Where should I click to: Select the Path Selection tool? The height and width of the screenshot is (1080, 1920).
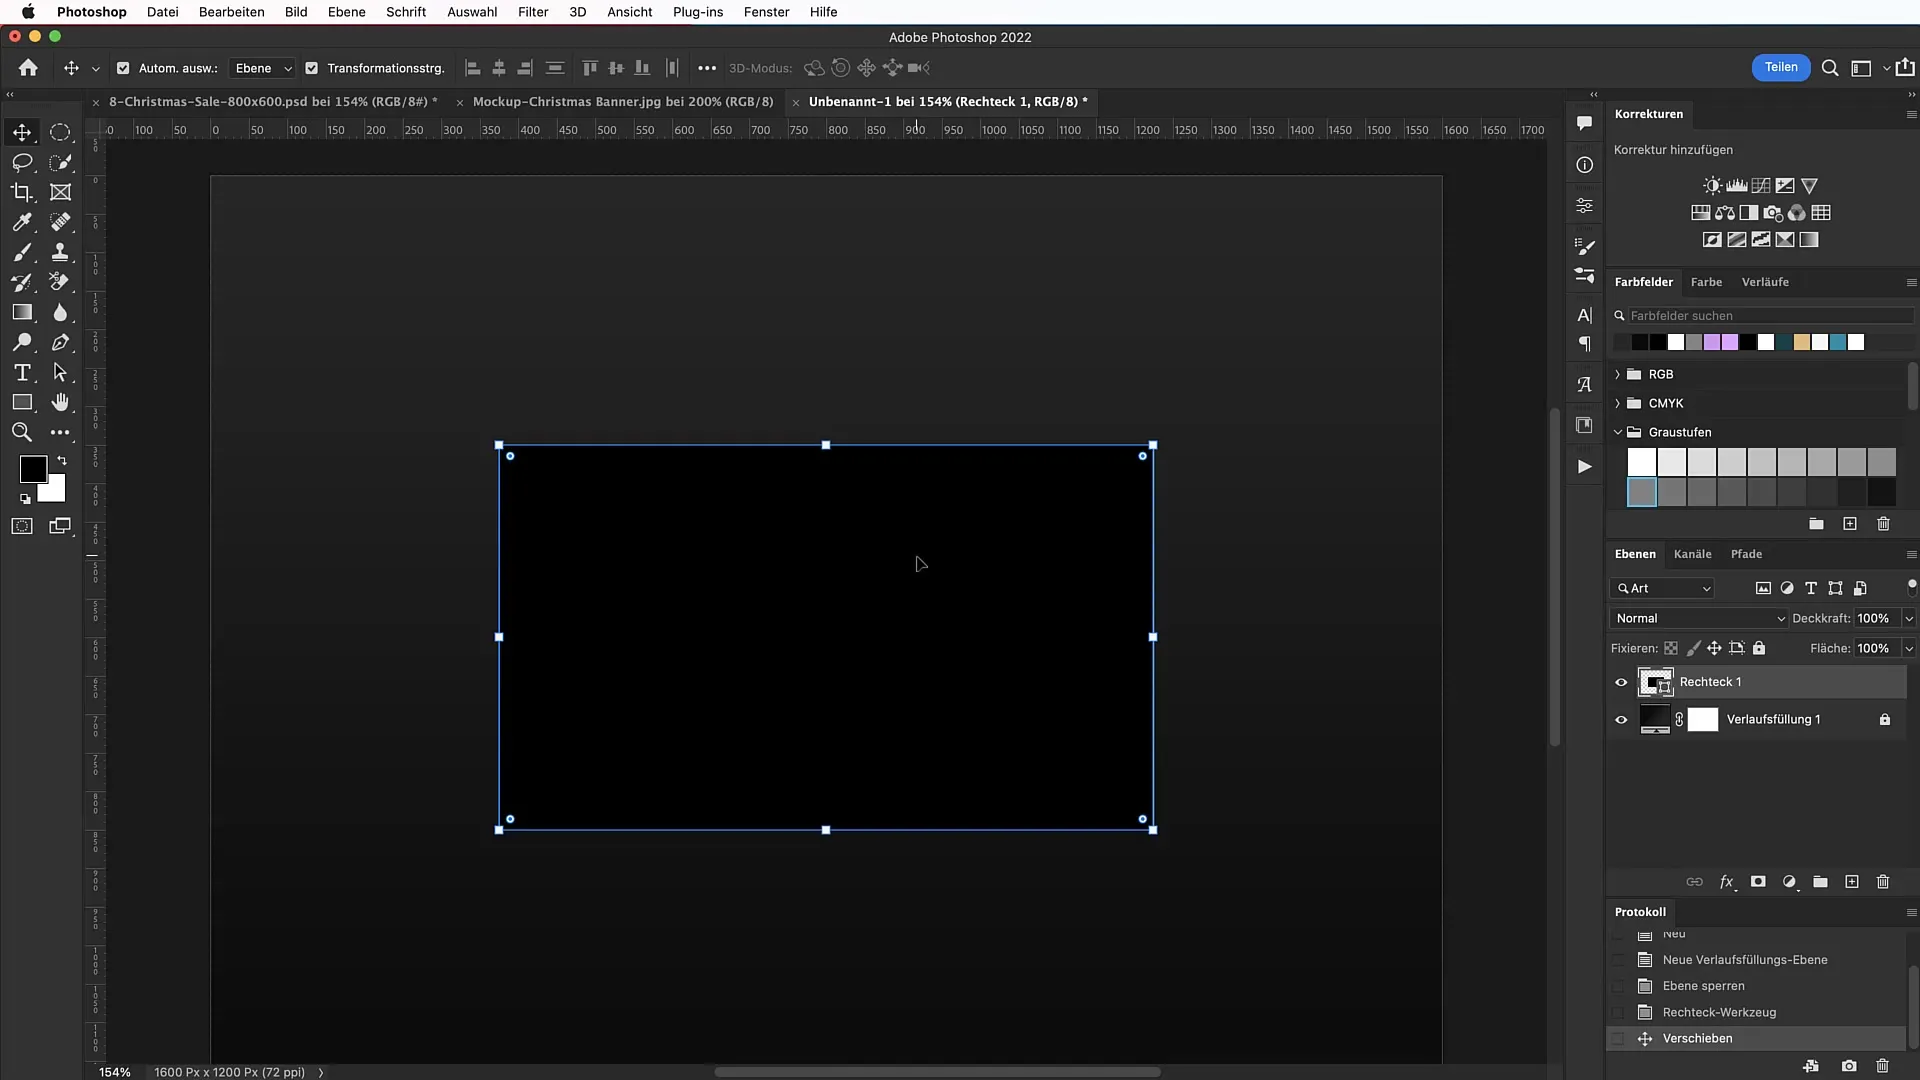click(x=60, y=372)
